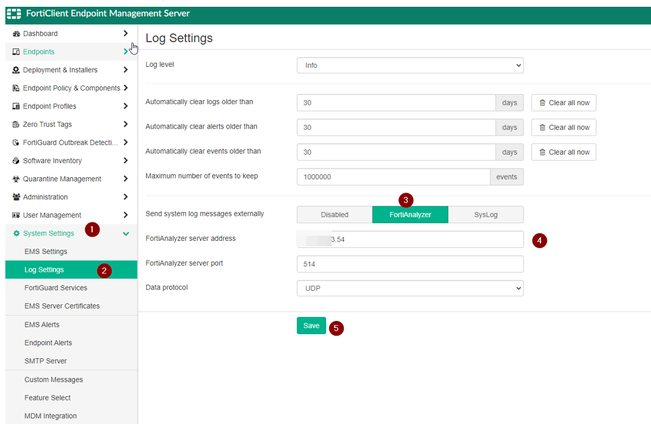This screenshot has width=651, height=424.
Task: Click the Endpoint Profiles icon
Action: click(x=16, y=106)
